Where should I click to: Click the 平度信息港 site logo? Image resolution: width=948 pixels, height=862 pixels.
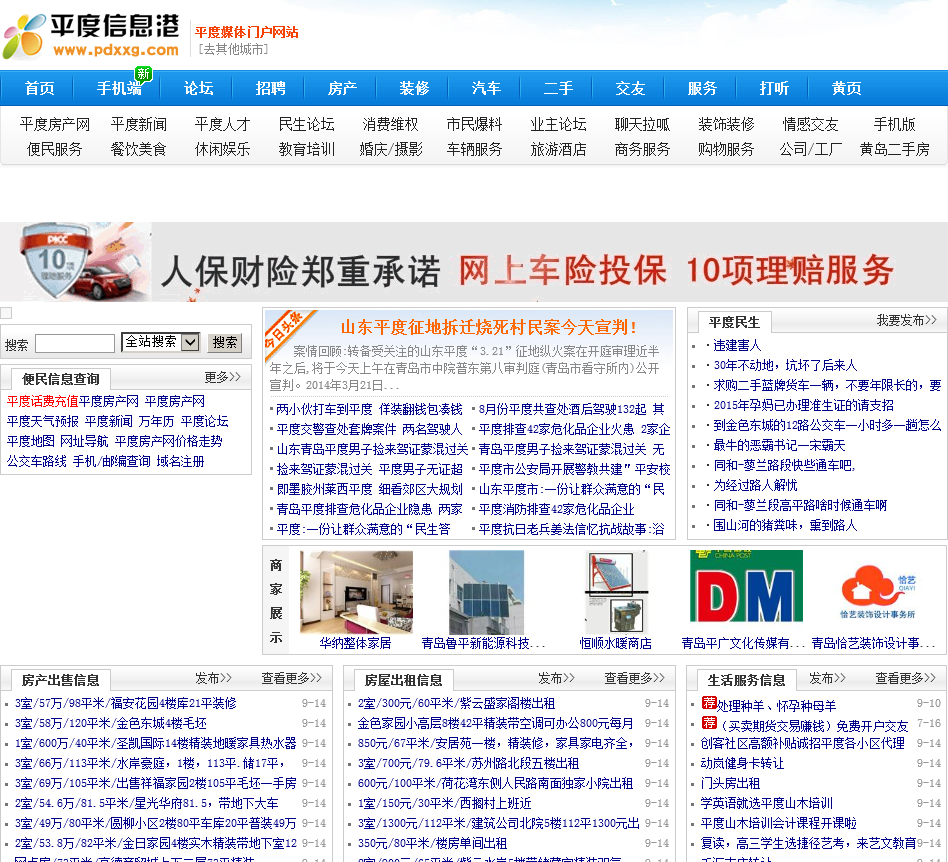[x=92, y=36]
